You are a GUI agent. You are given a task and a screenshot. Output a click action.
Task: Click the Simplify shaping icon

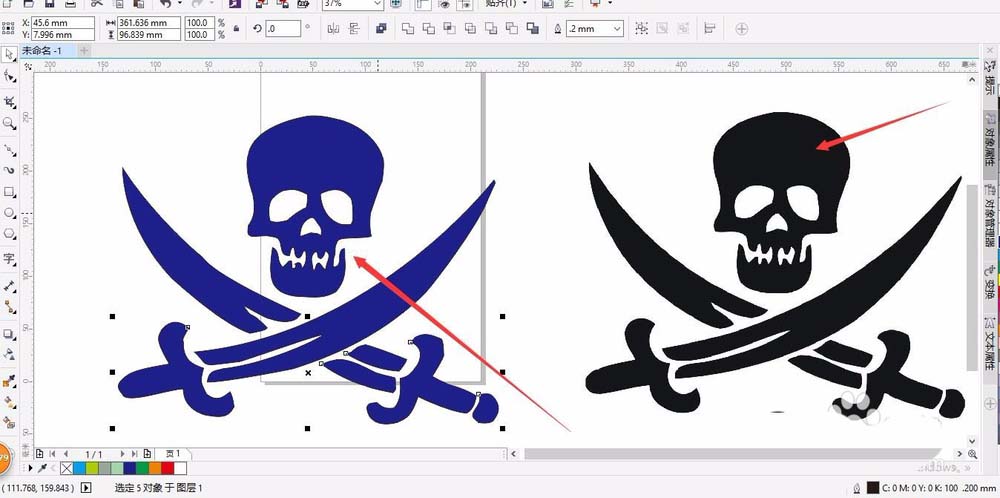pyautogui.click(x=471, y=29)
